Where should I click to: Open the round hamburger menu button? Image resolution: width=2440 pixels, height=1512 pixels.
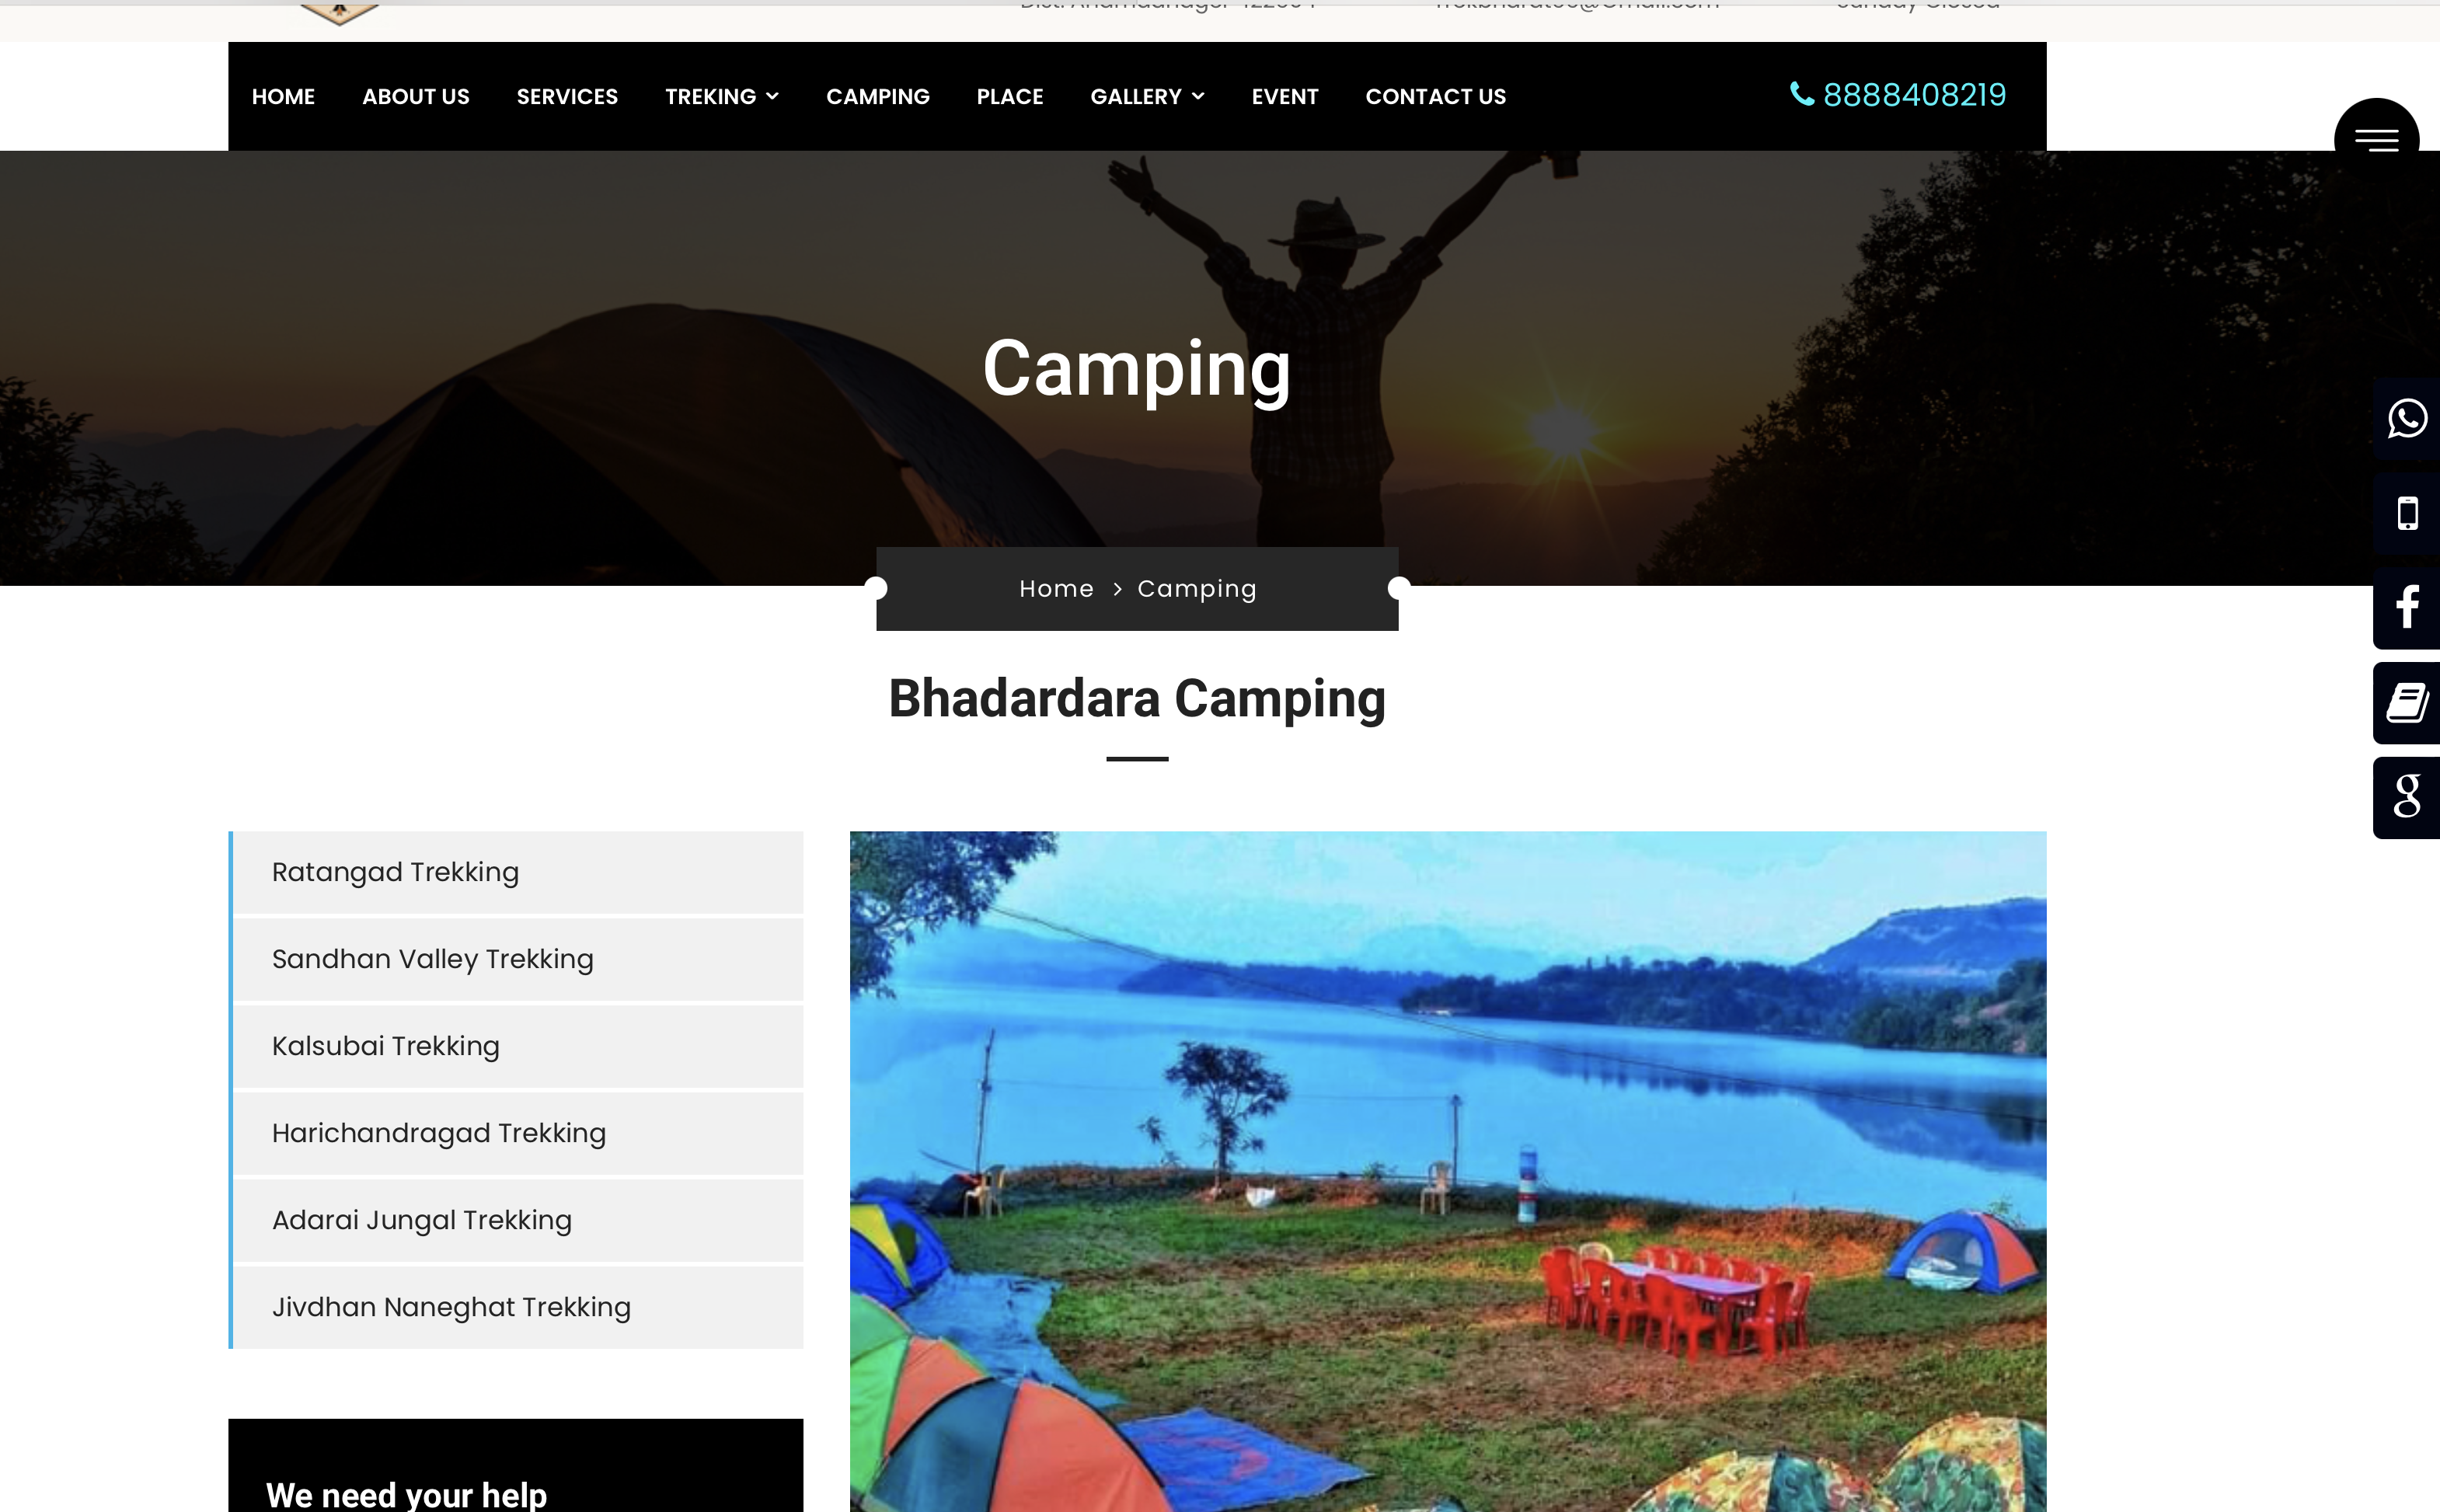pyautogui.click(x=2376, y=138)
